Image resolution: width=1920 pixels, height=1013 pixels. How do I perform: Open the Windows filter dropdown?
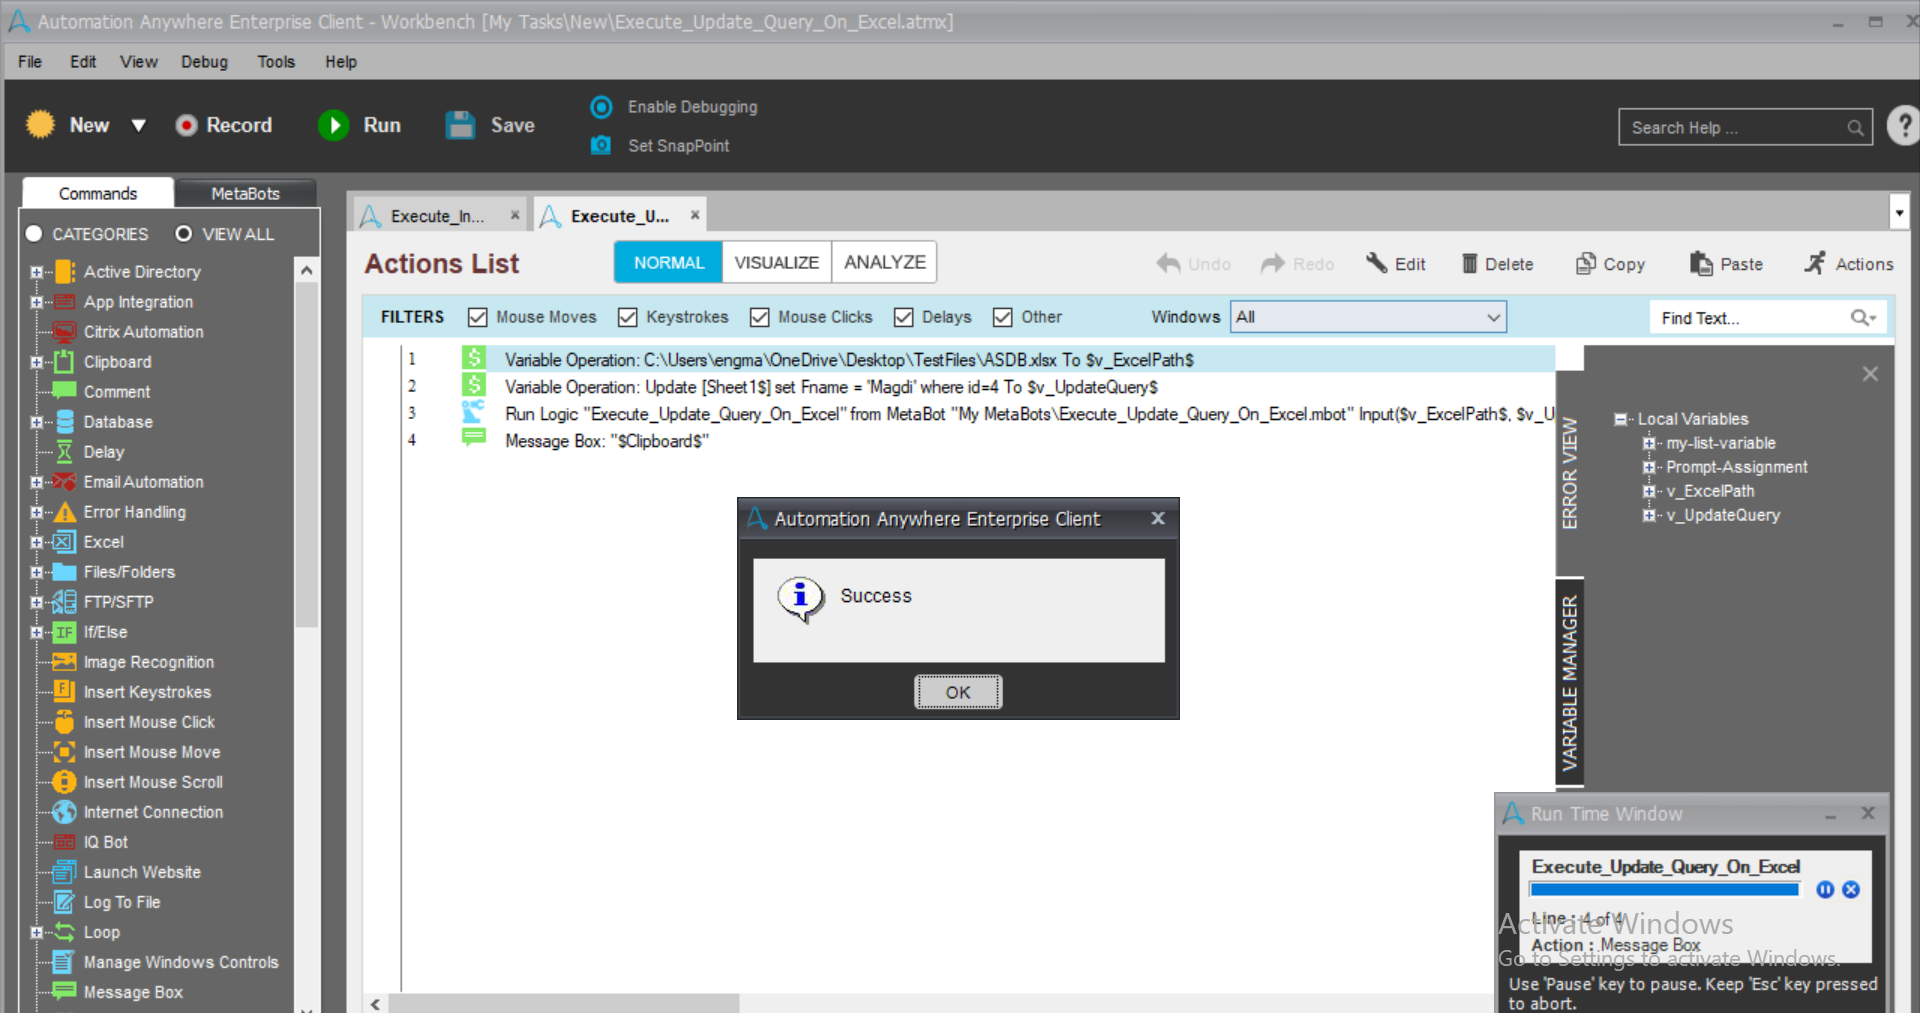(1368, 317)
